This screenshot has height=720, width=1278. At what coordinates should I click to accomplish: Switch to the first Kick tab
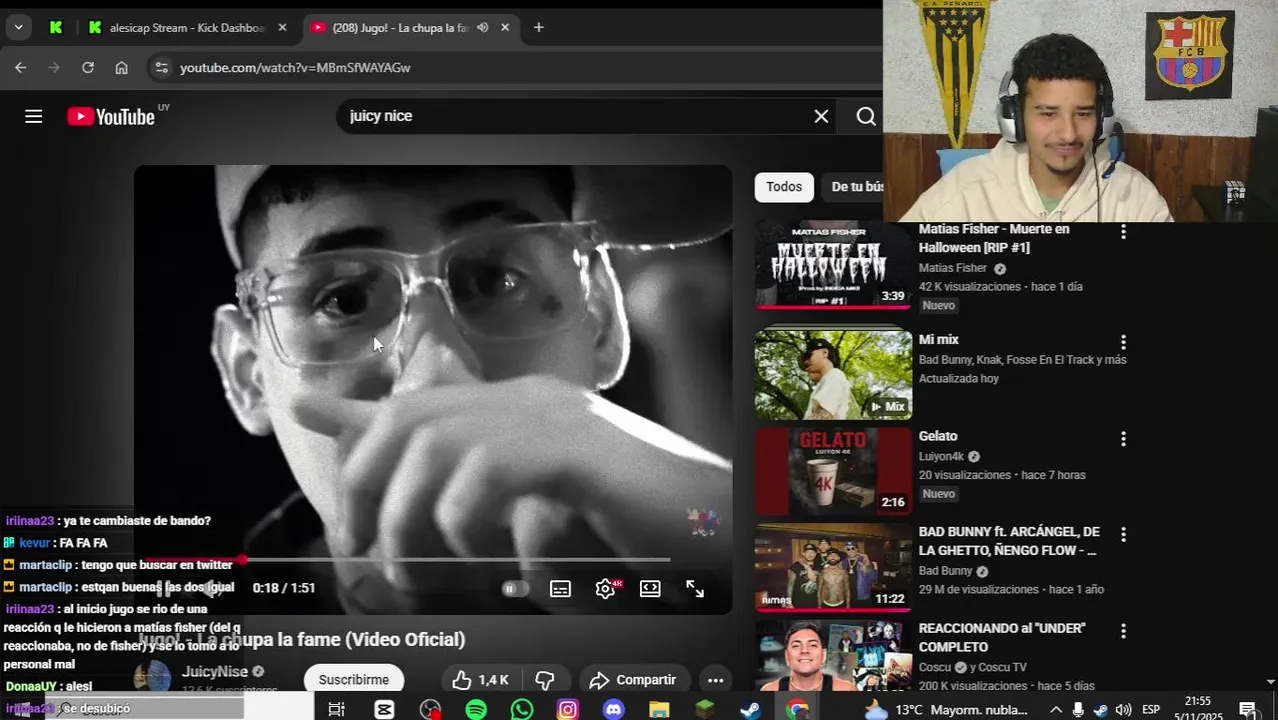pos(56,28)
